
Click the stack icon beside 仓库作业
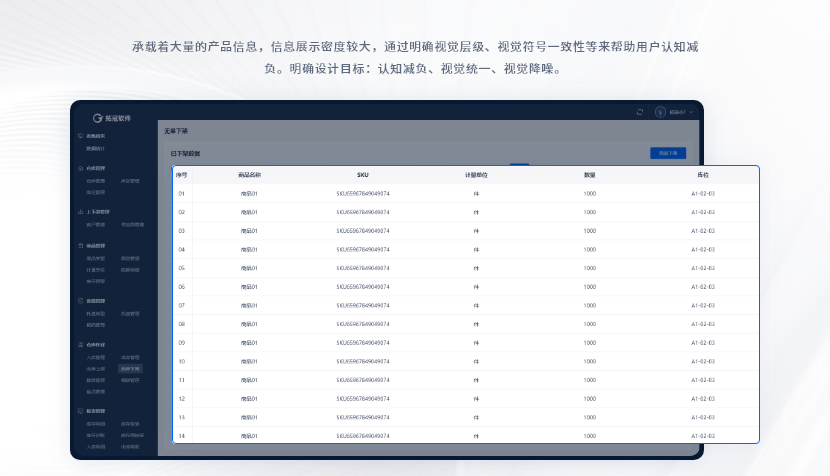[x=80, y=345]
